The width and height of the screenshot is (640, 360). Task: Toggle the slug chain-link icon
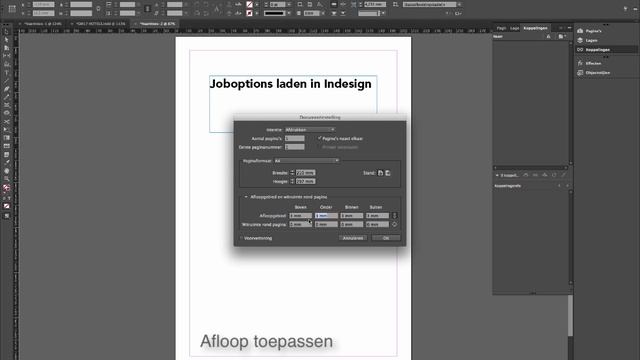coord(394,224)
